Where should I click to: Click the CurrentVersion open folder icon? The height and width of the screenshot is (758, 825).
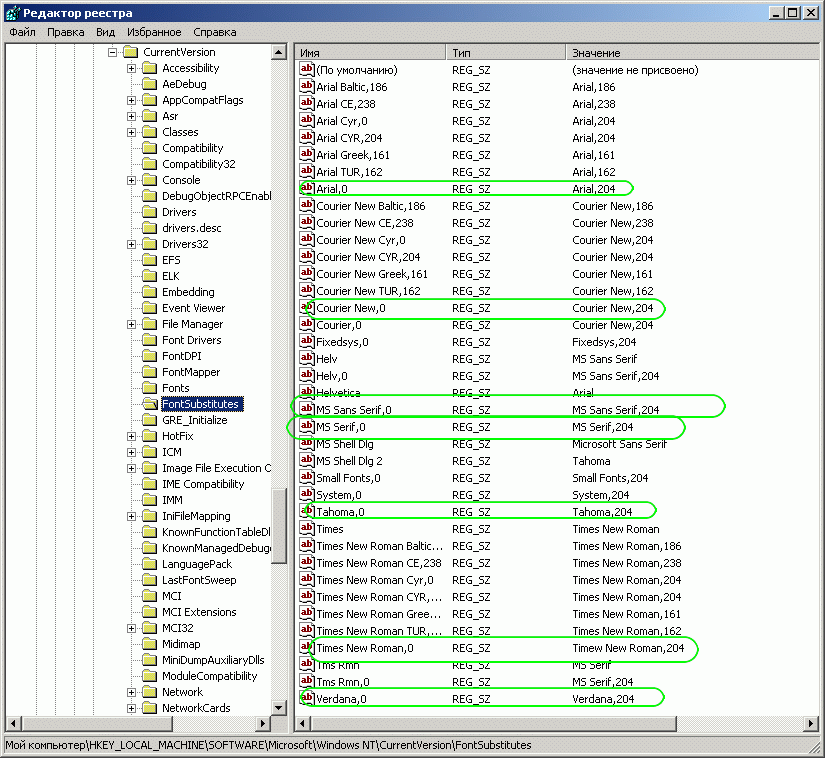(x=130, y=52)
